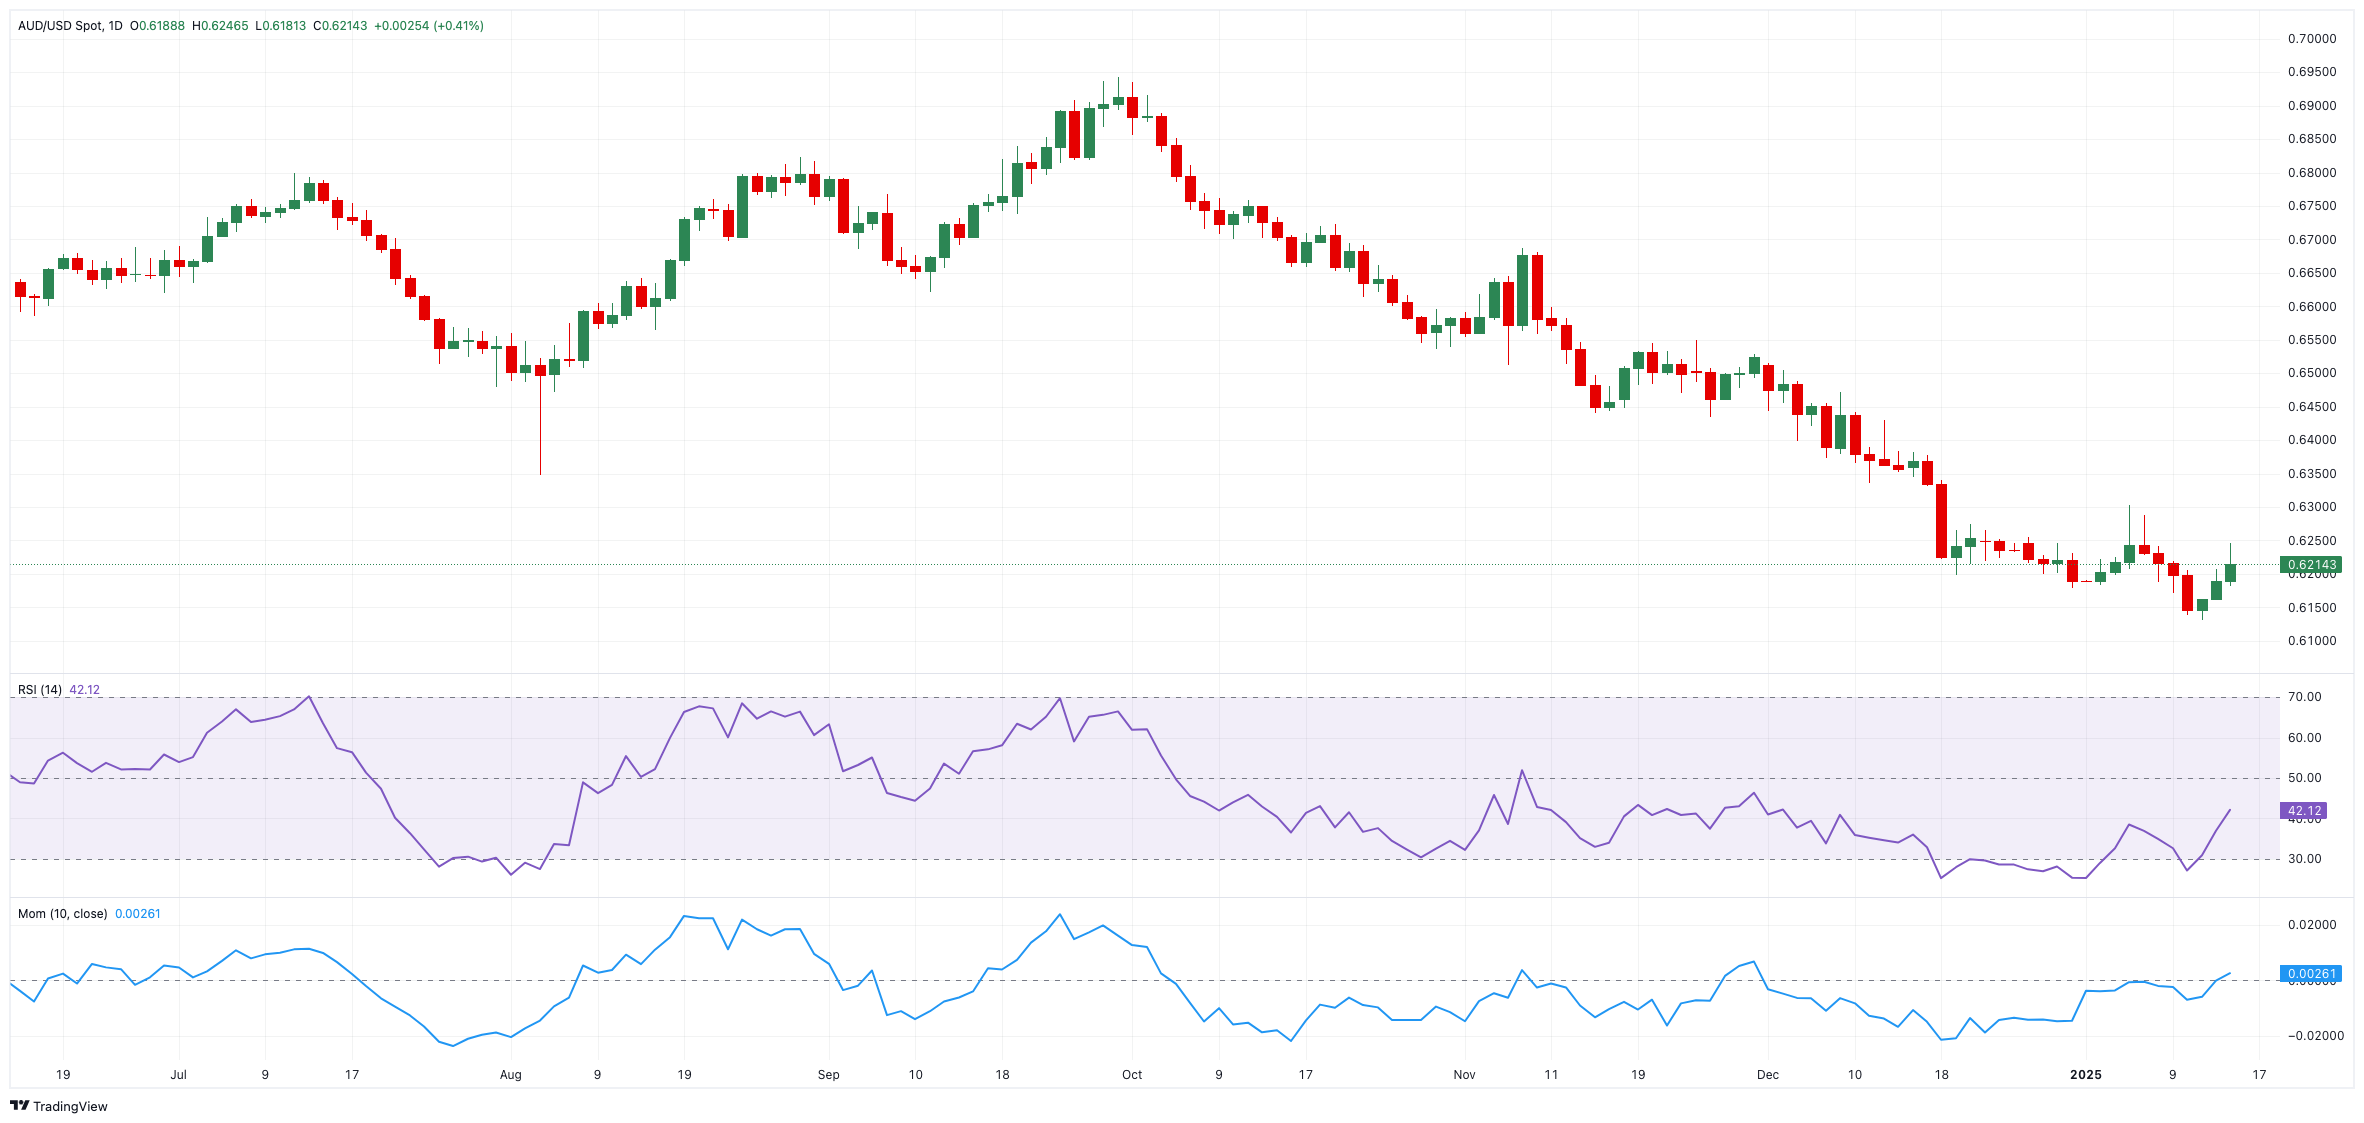The image size is (2364, 1123).
Task: Click the 70.00 RSI overbought scale label
Action: click(2305, 697)
